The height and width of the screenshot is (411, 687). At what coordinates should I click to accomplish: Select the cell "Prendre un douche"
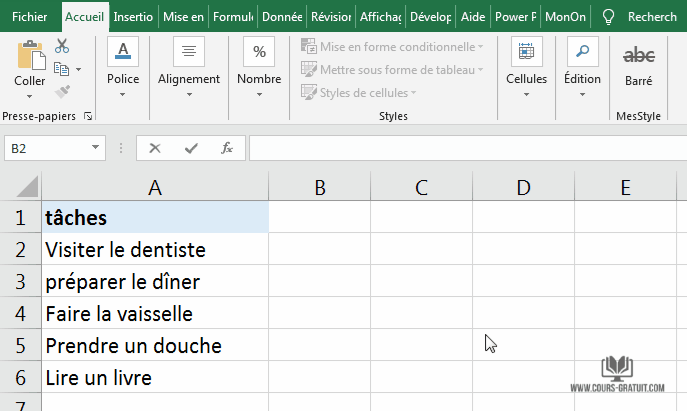pos(155,345)
